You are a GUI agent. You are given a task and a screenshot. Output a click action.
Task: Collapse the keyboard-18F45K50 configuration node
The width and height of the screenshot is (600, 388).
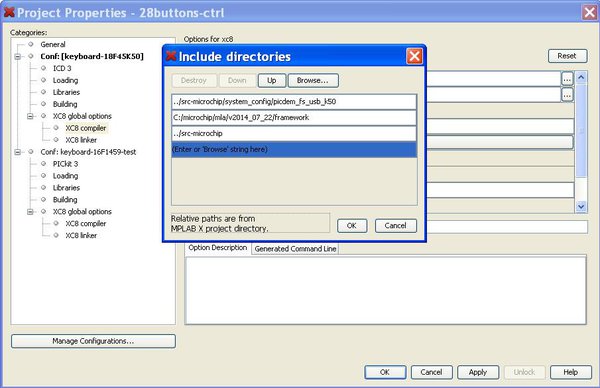(18, 57)
